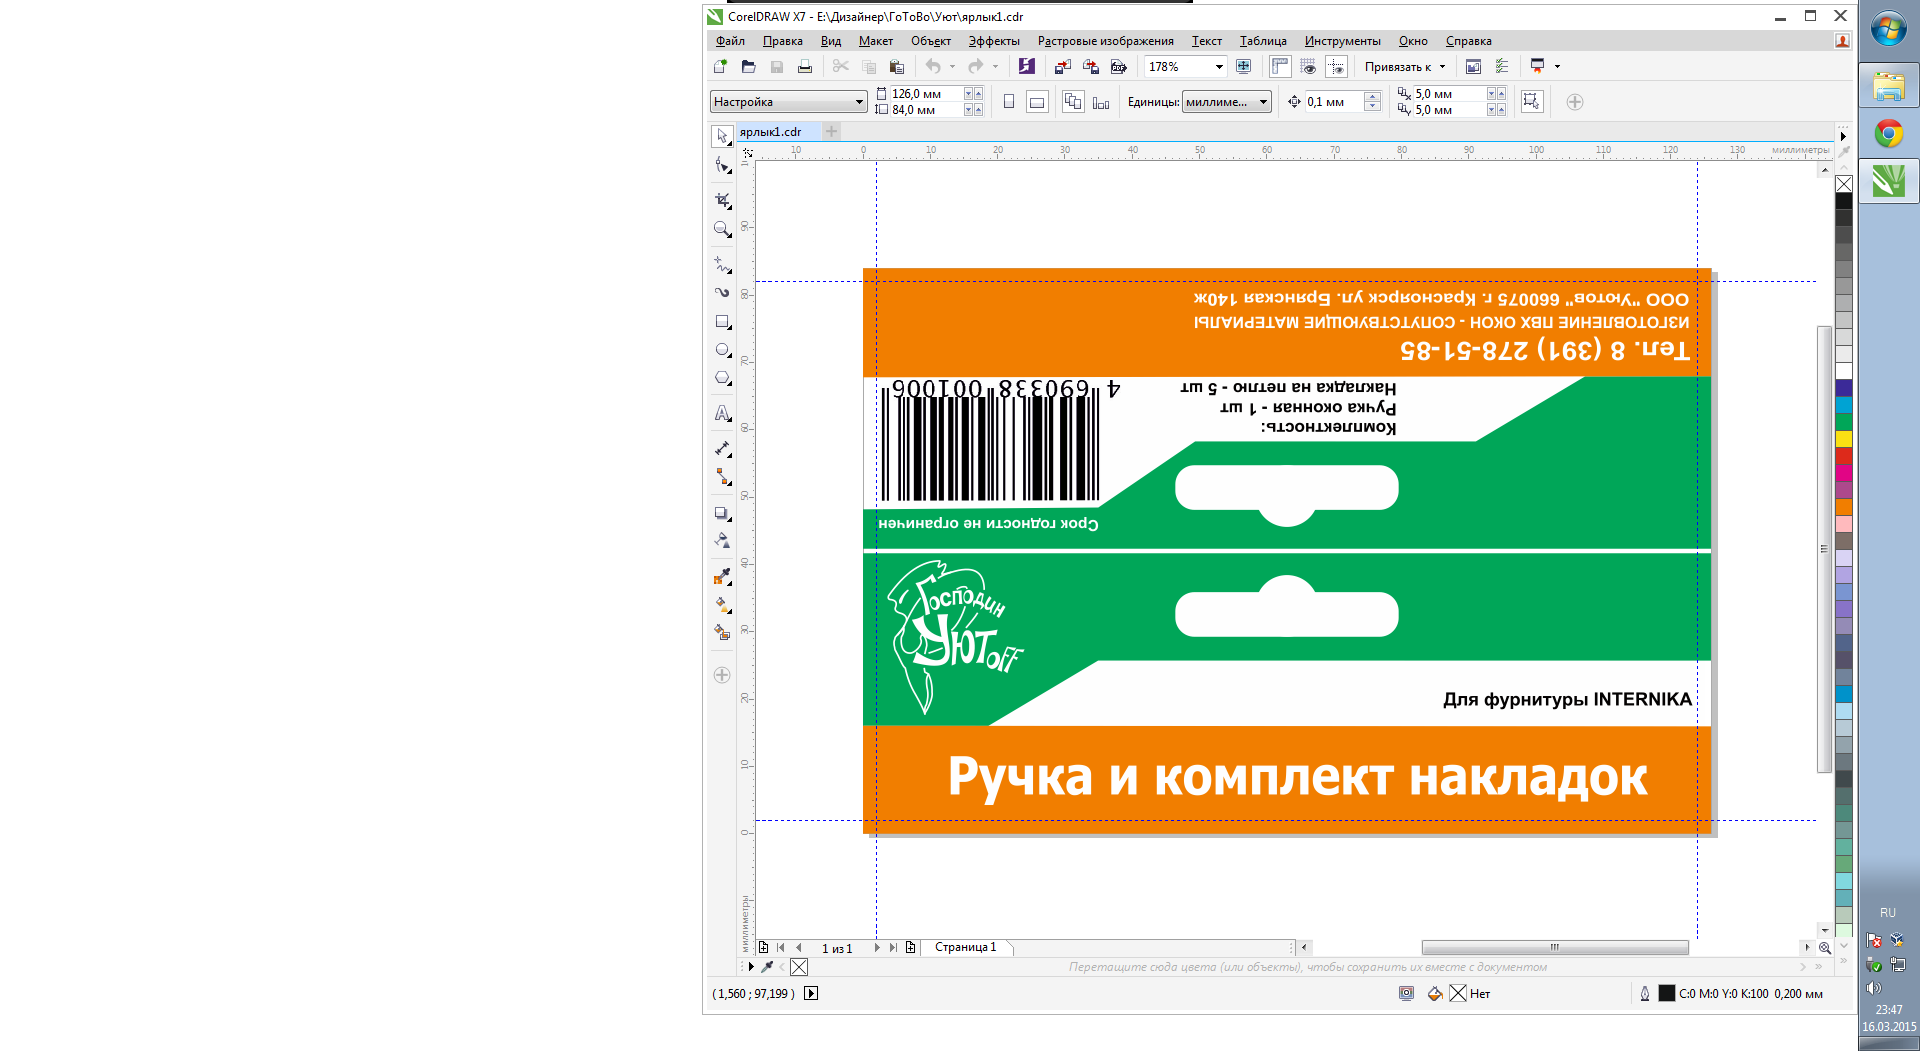1920x1051 pixels.
Task: Go to the next page arrow
Action: tap(877, 947)
